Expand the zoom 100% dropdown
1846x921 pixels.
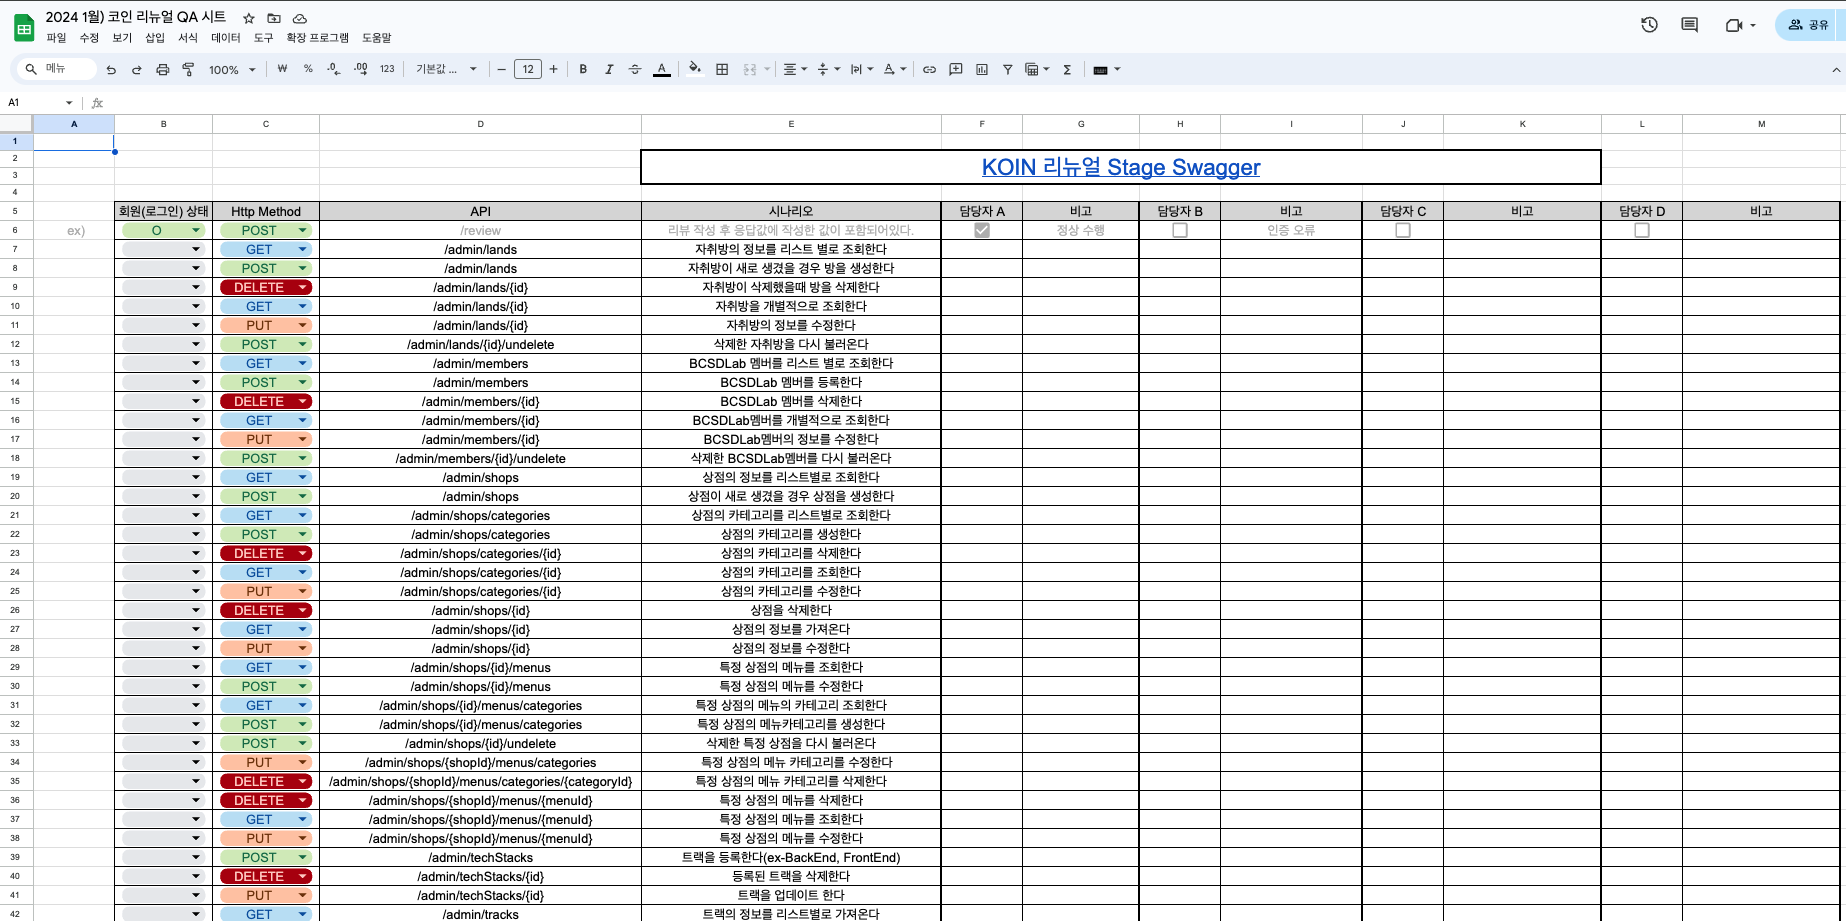coord(232,70)
